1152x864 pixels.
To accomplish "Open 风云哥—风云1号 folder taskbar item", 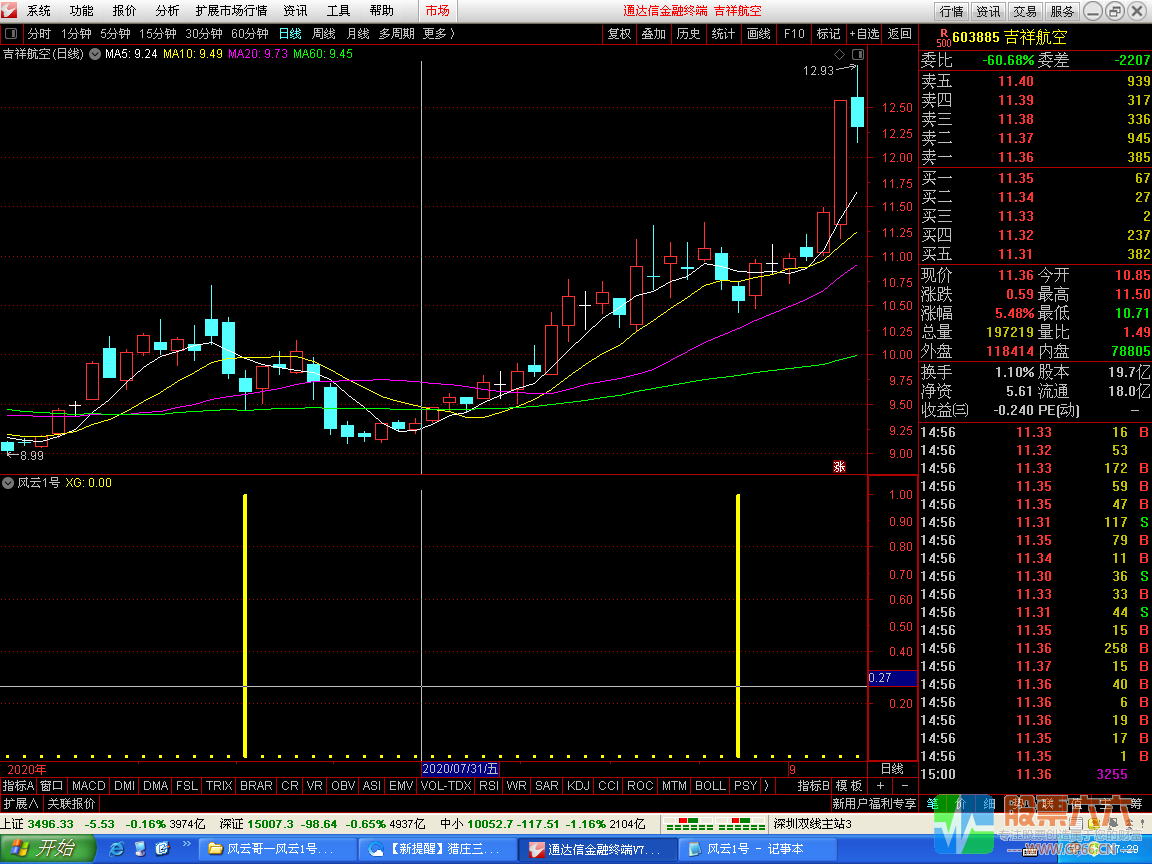I will [278, 849].
